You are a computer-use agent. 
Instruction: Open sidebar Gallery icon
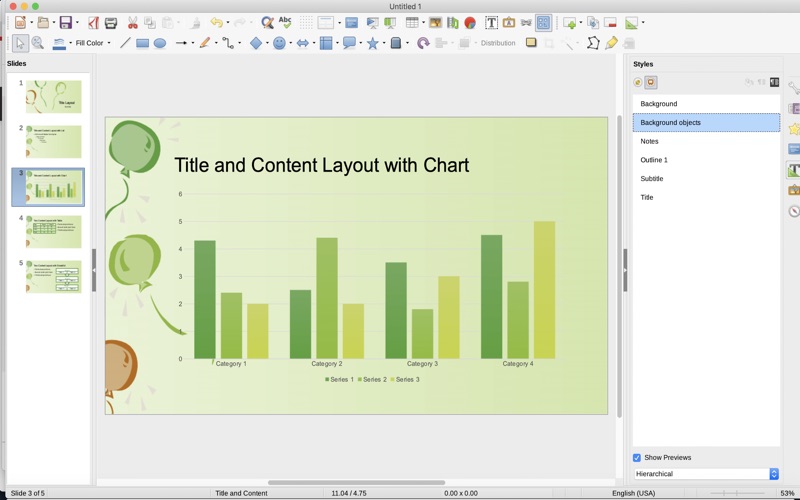794,190
